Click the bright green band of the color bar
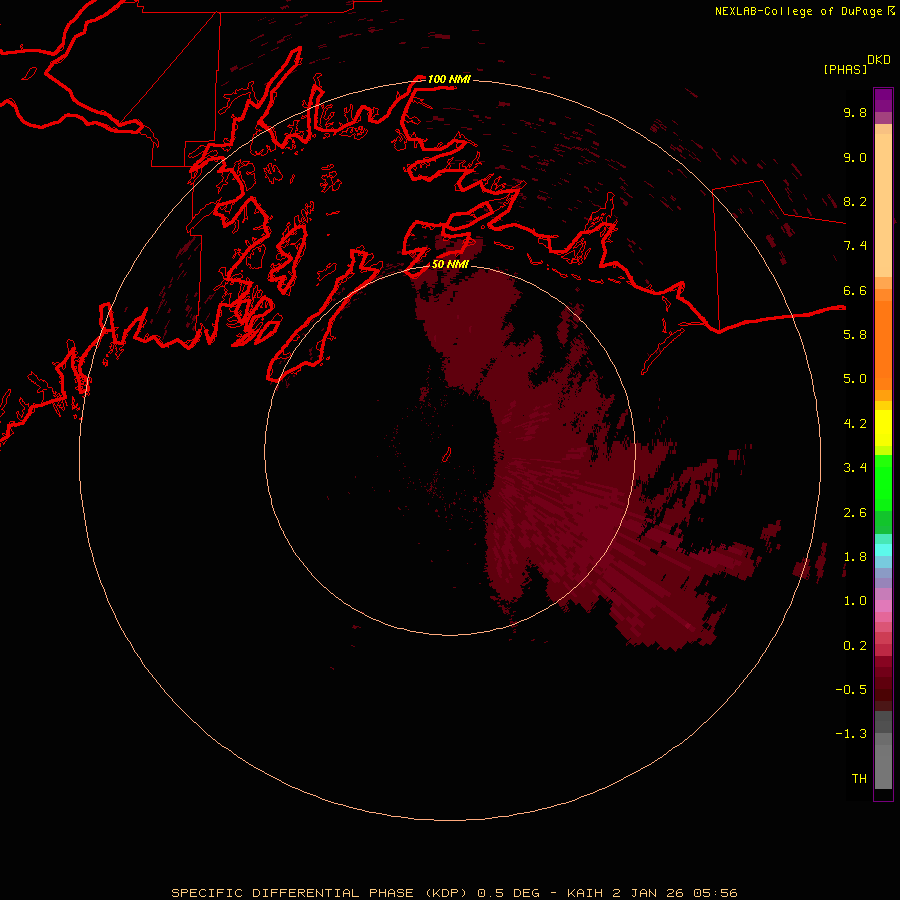 883,483
